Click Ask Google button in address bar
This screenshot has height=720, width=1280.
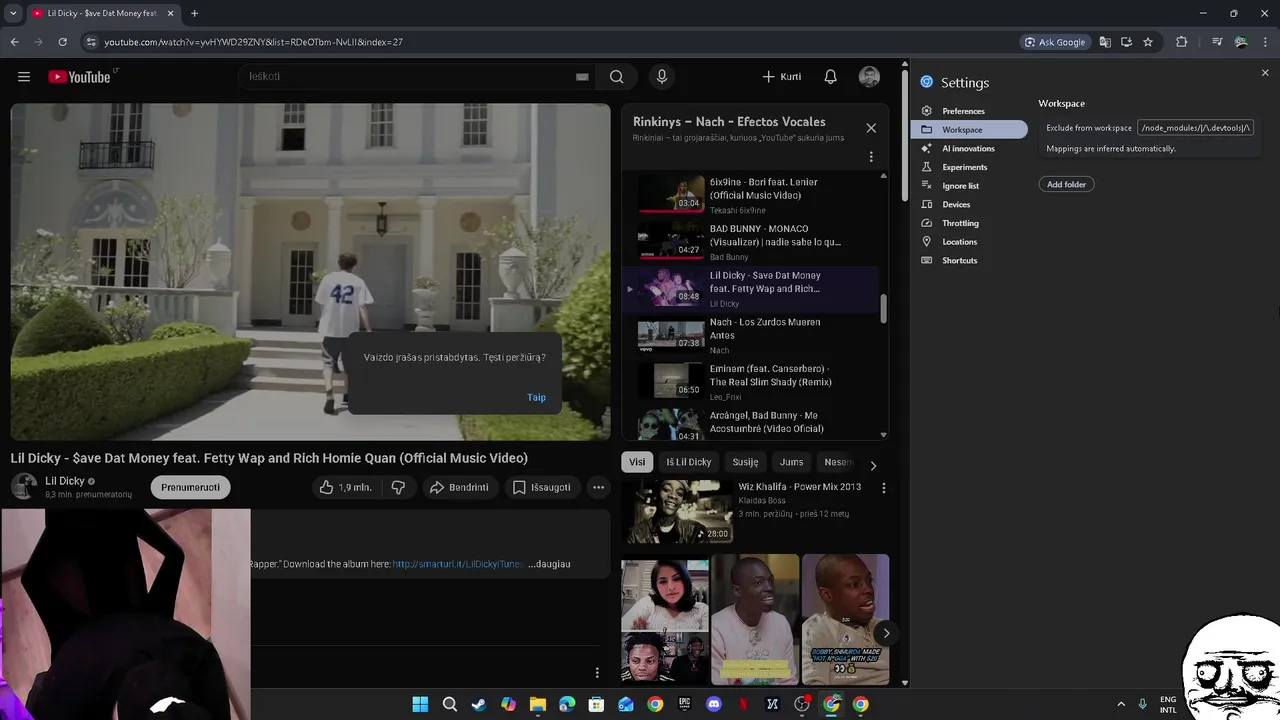[1055, 42]
